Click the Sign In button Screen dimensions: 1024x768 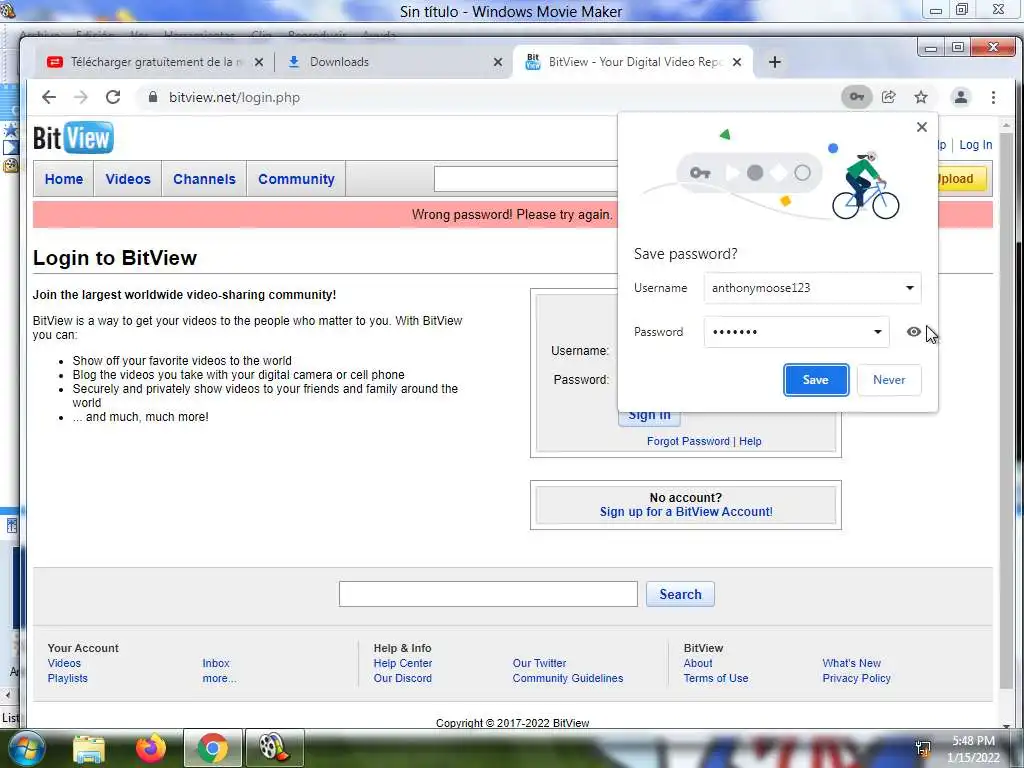[x=649, y=418]
